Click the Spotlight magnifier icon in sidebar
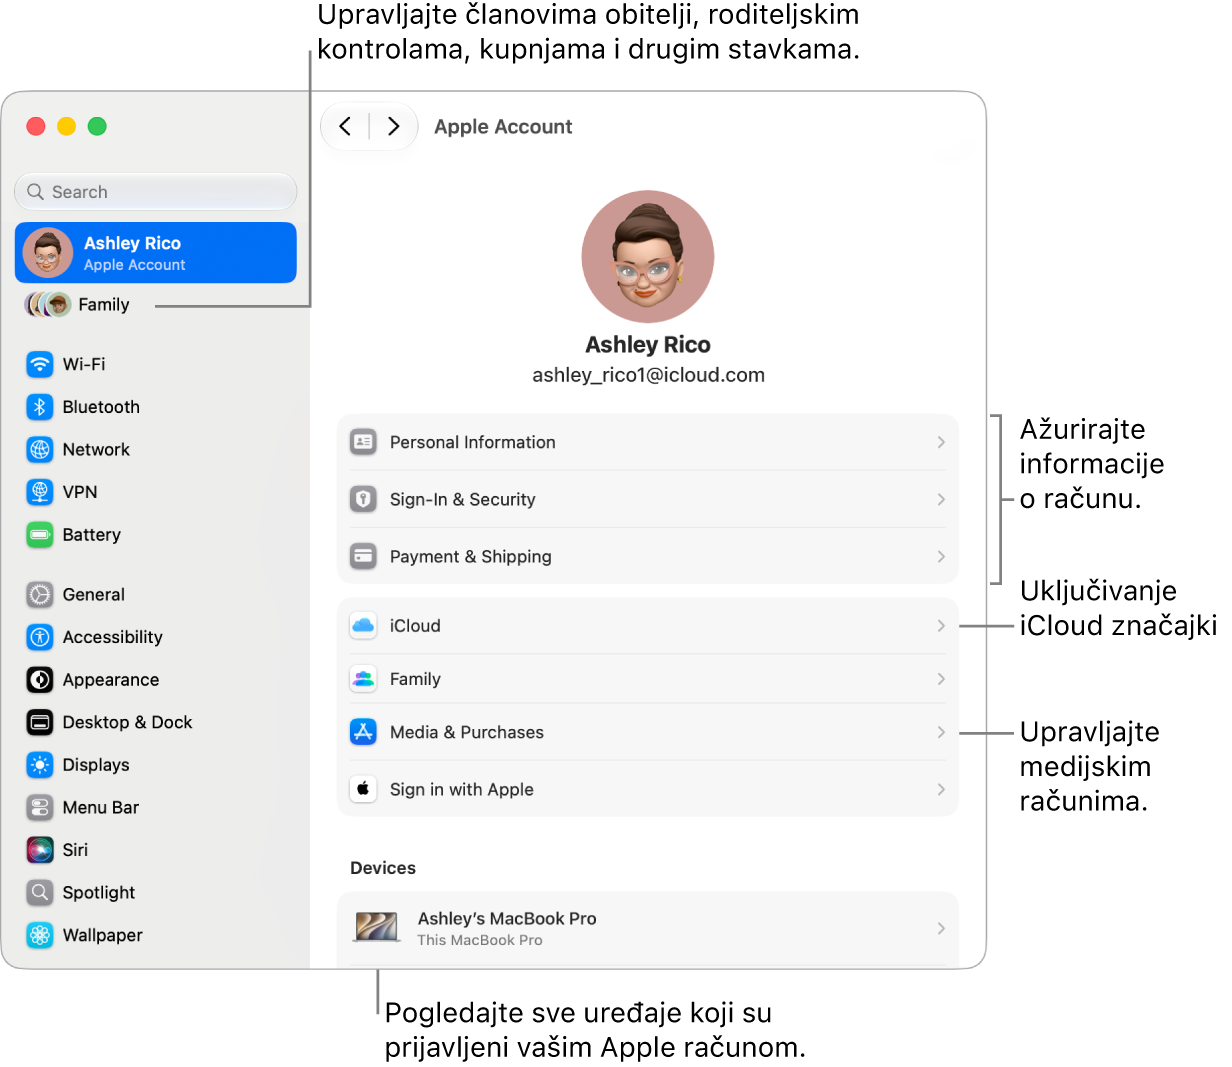The width and height of the screenshot is (1232, 1067). pyautogui.click(x=40, y=892)
